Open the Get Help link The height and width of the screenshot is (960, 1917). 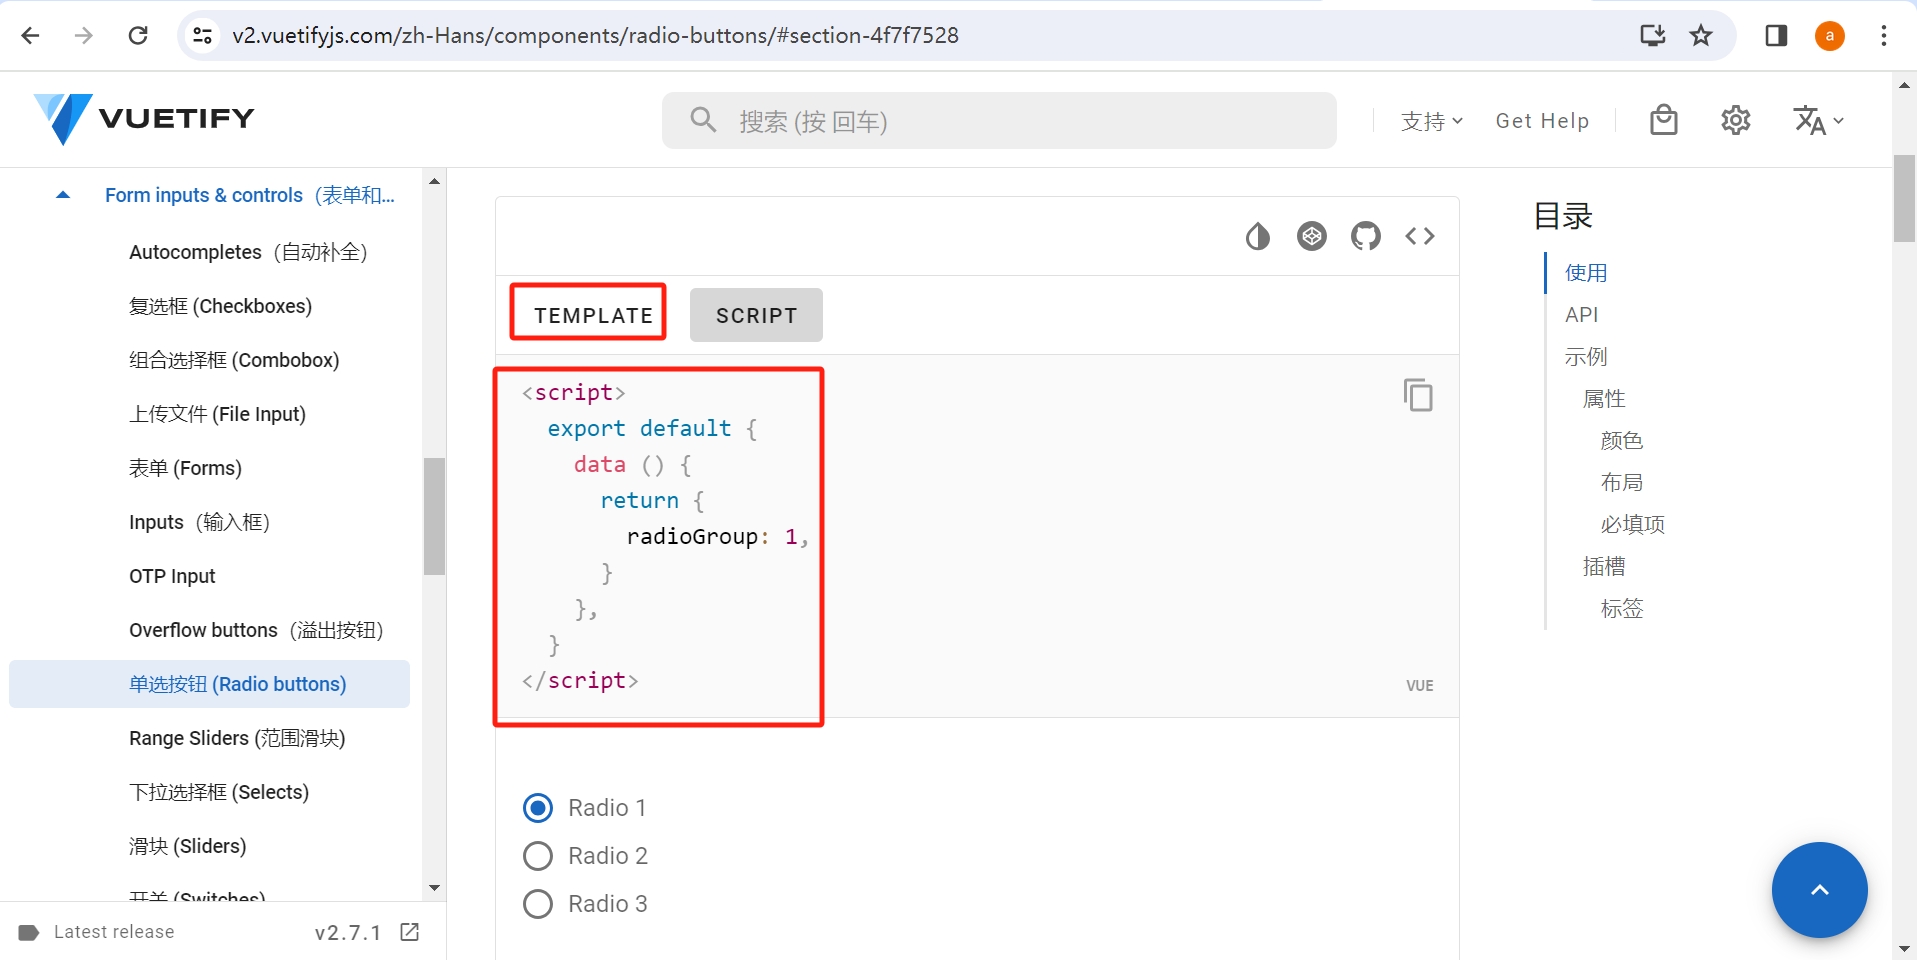click(x=1542, y=120)
